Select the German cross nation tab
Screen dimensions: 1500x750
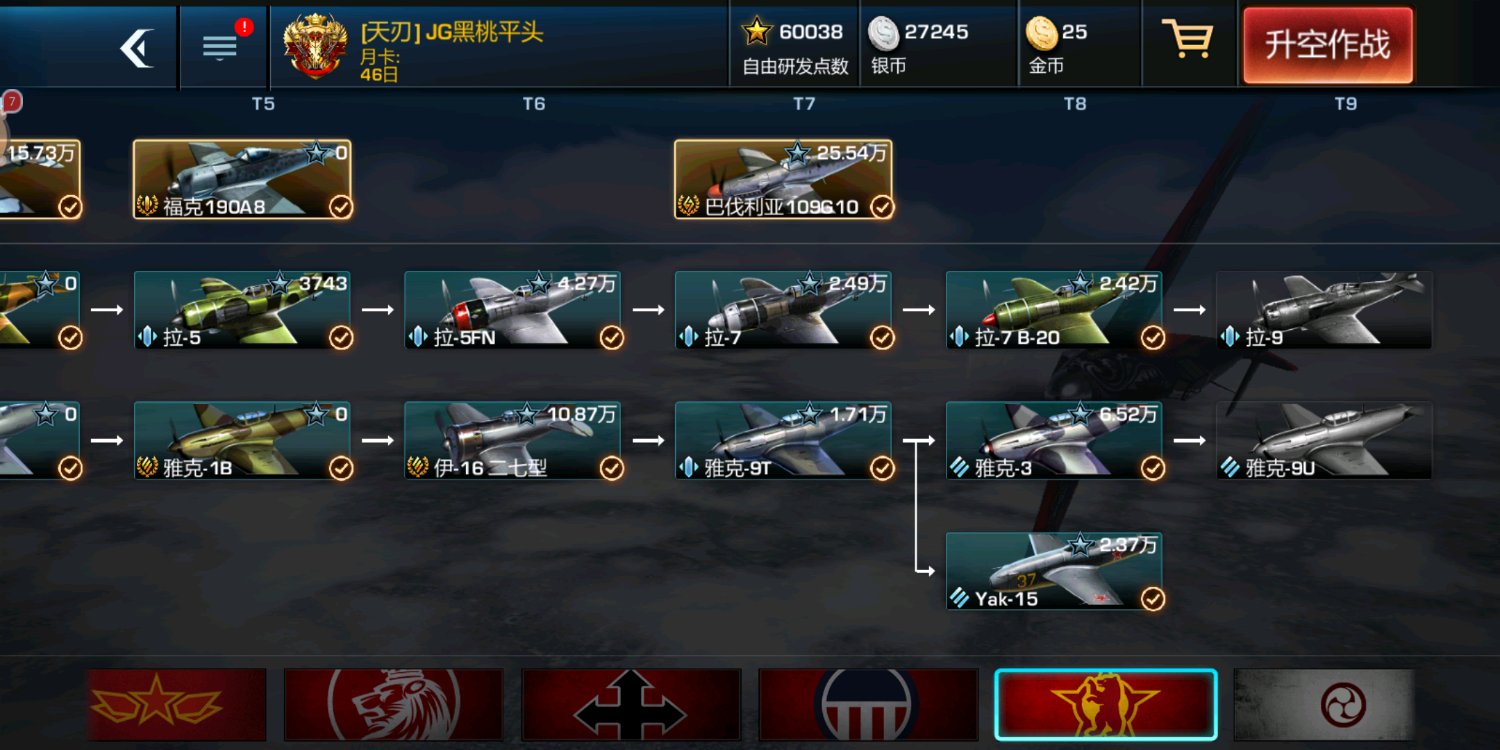(631, 705)
